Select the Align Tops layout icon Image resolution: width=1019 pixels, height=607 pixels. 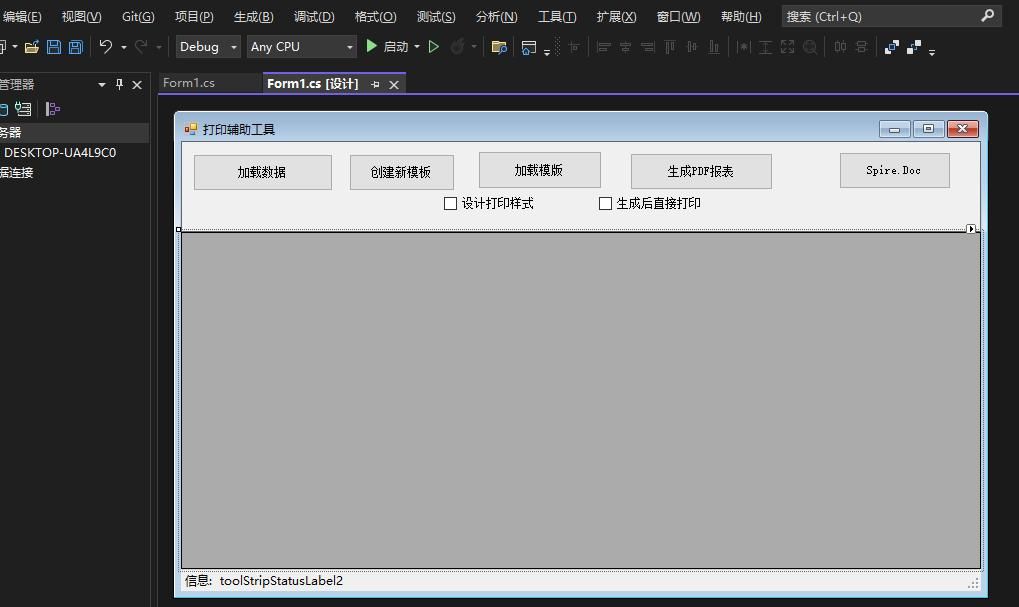pyautogui.click(x=670, y=46)
